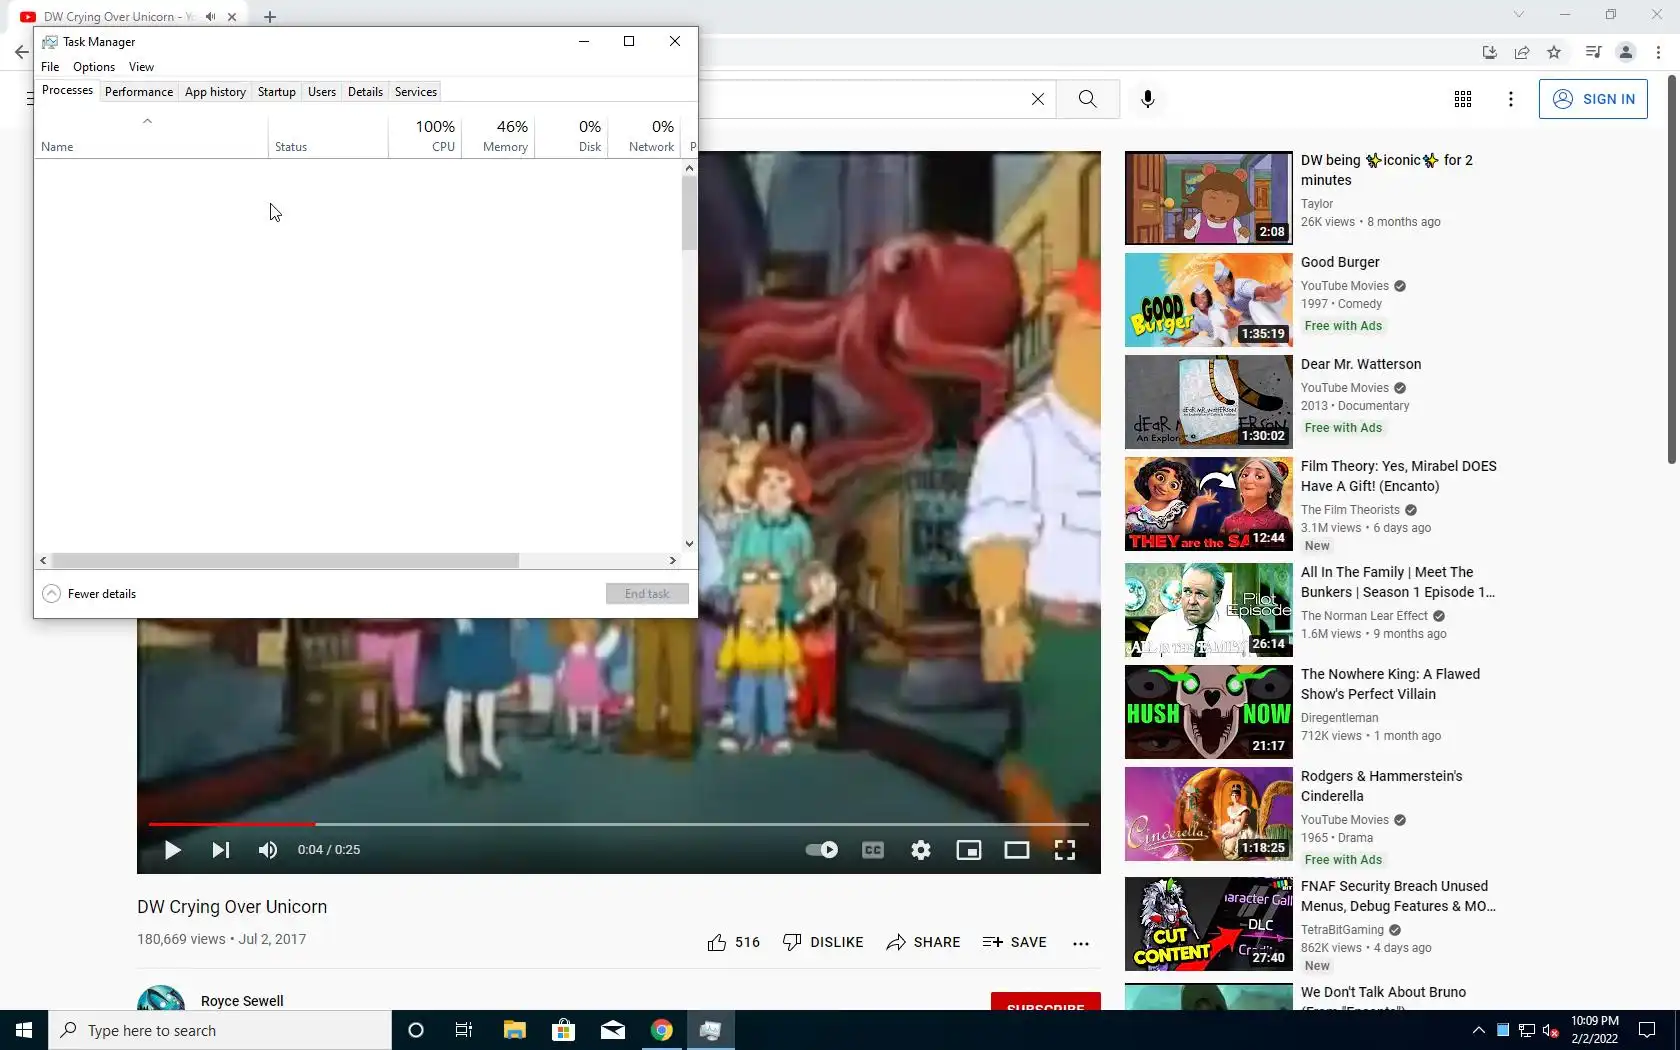Screen dimensions: 1680x1050
Task: Share the video
Action: point(923,942)
